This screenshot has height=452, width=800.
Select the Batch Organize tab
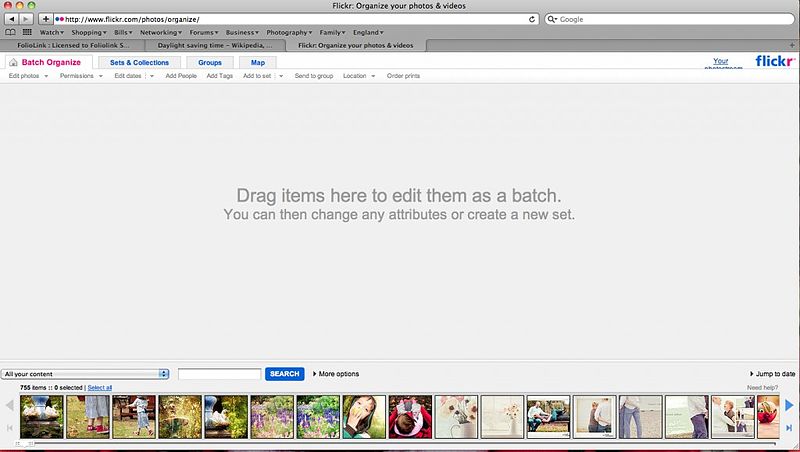(48, 62)
